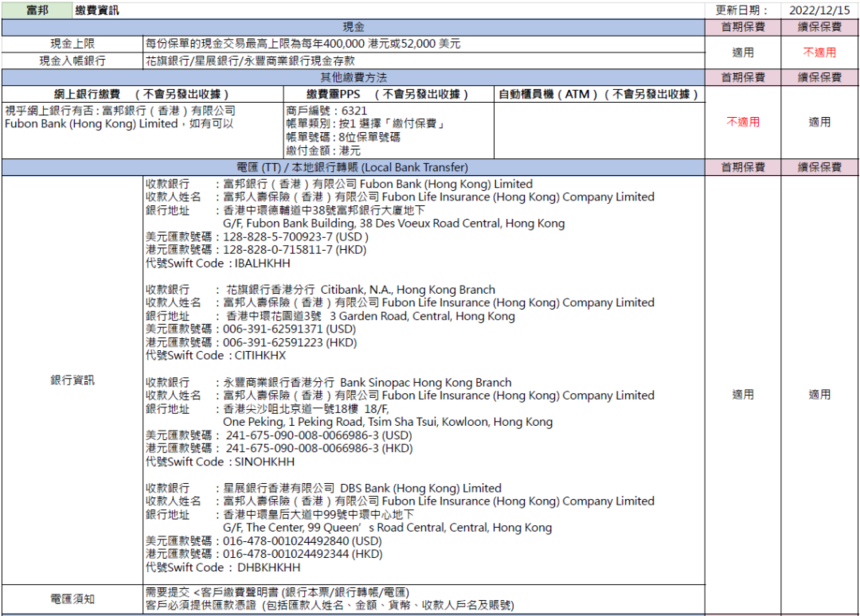The image size is (860, 616).
Task: Click the 收款銀行 line for DBS Bank (Hong Kong) Limited
Action: (324, 488)
